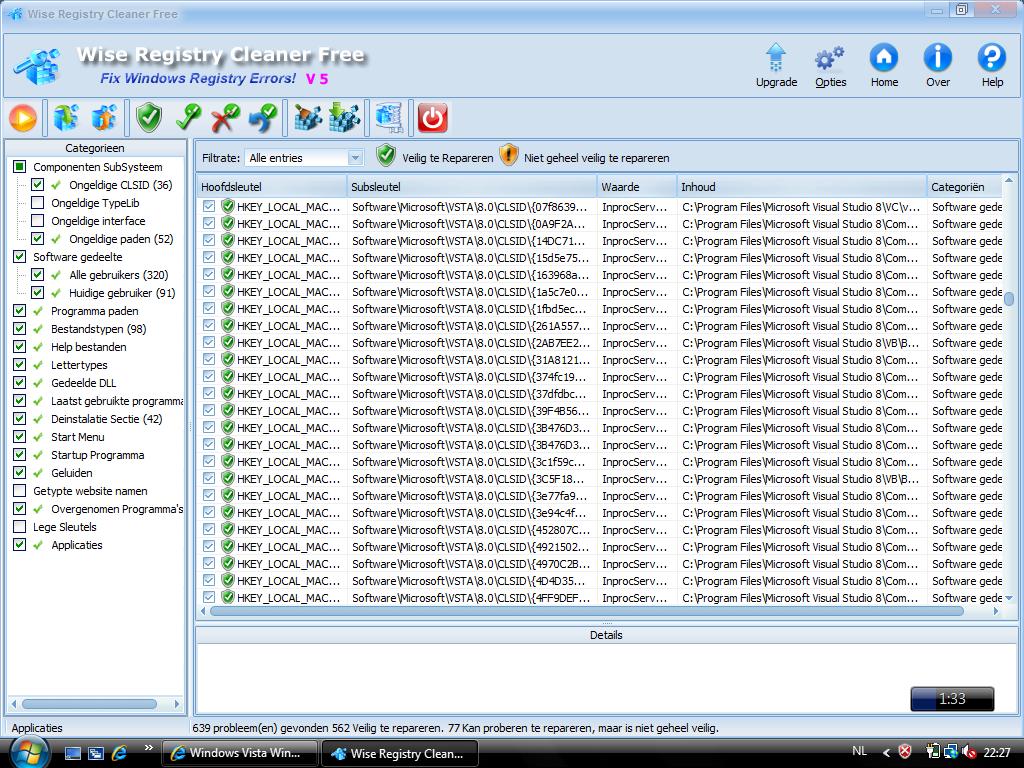Go to Home via the house icon
Viewport: 1024px width, 768px height.
[884, 65]
